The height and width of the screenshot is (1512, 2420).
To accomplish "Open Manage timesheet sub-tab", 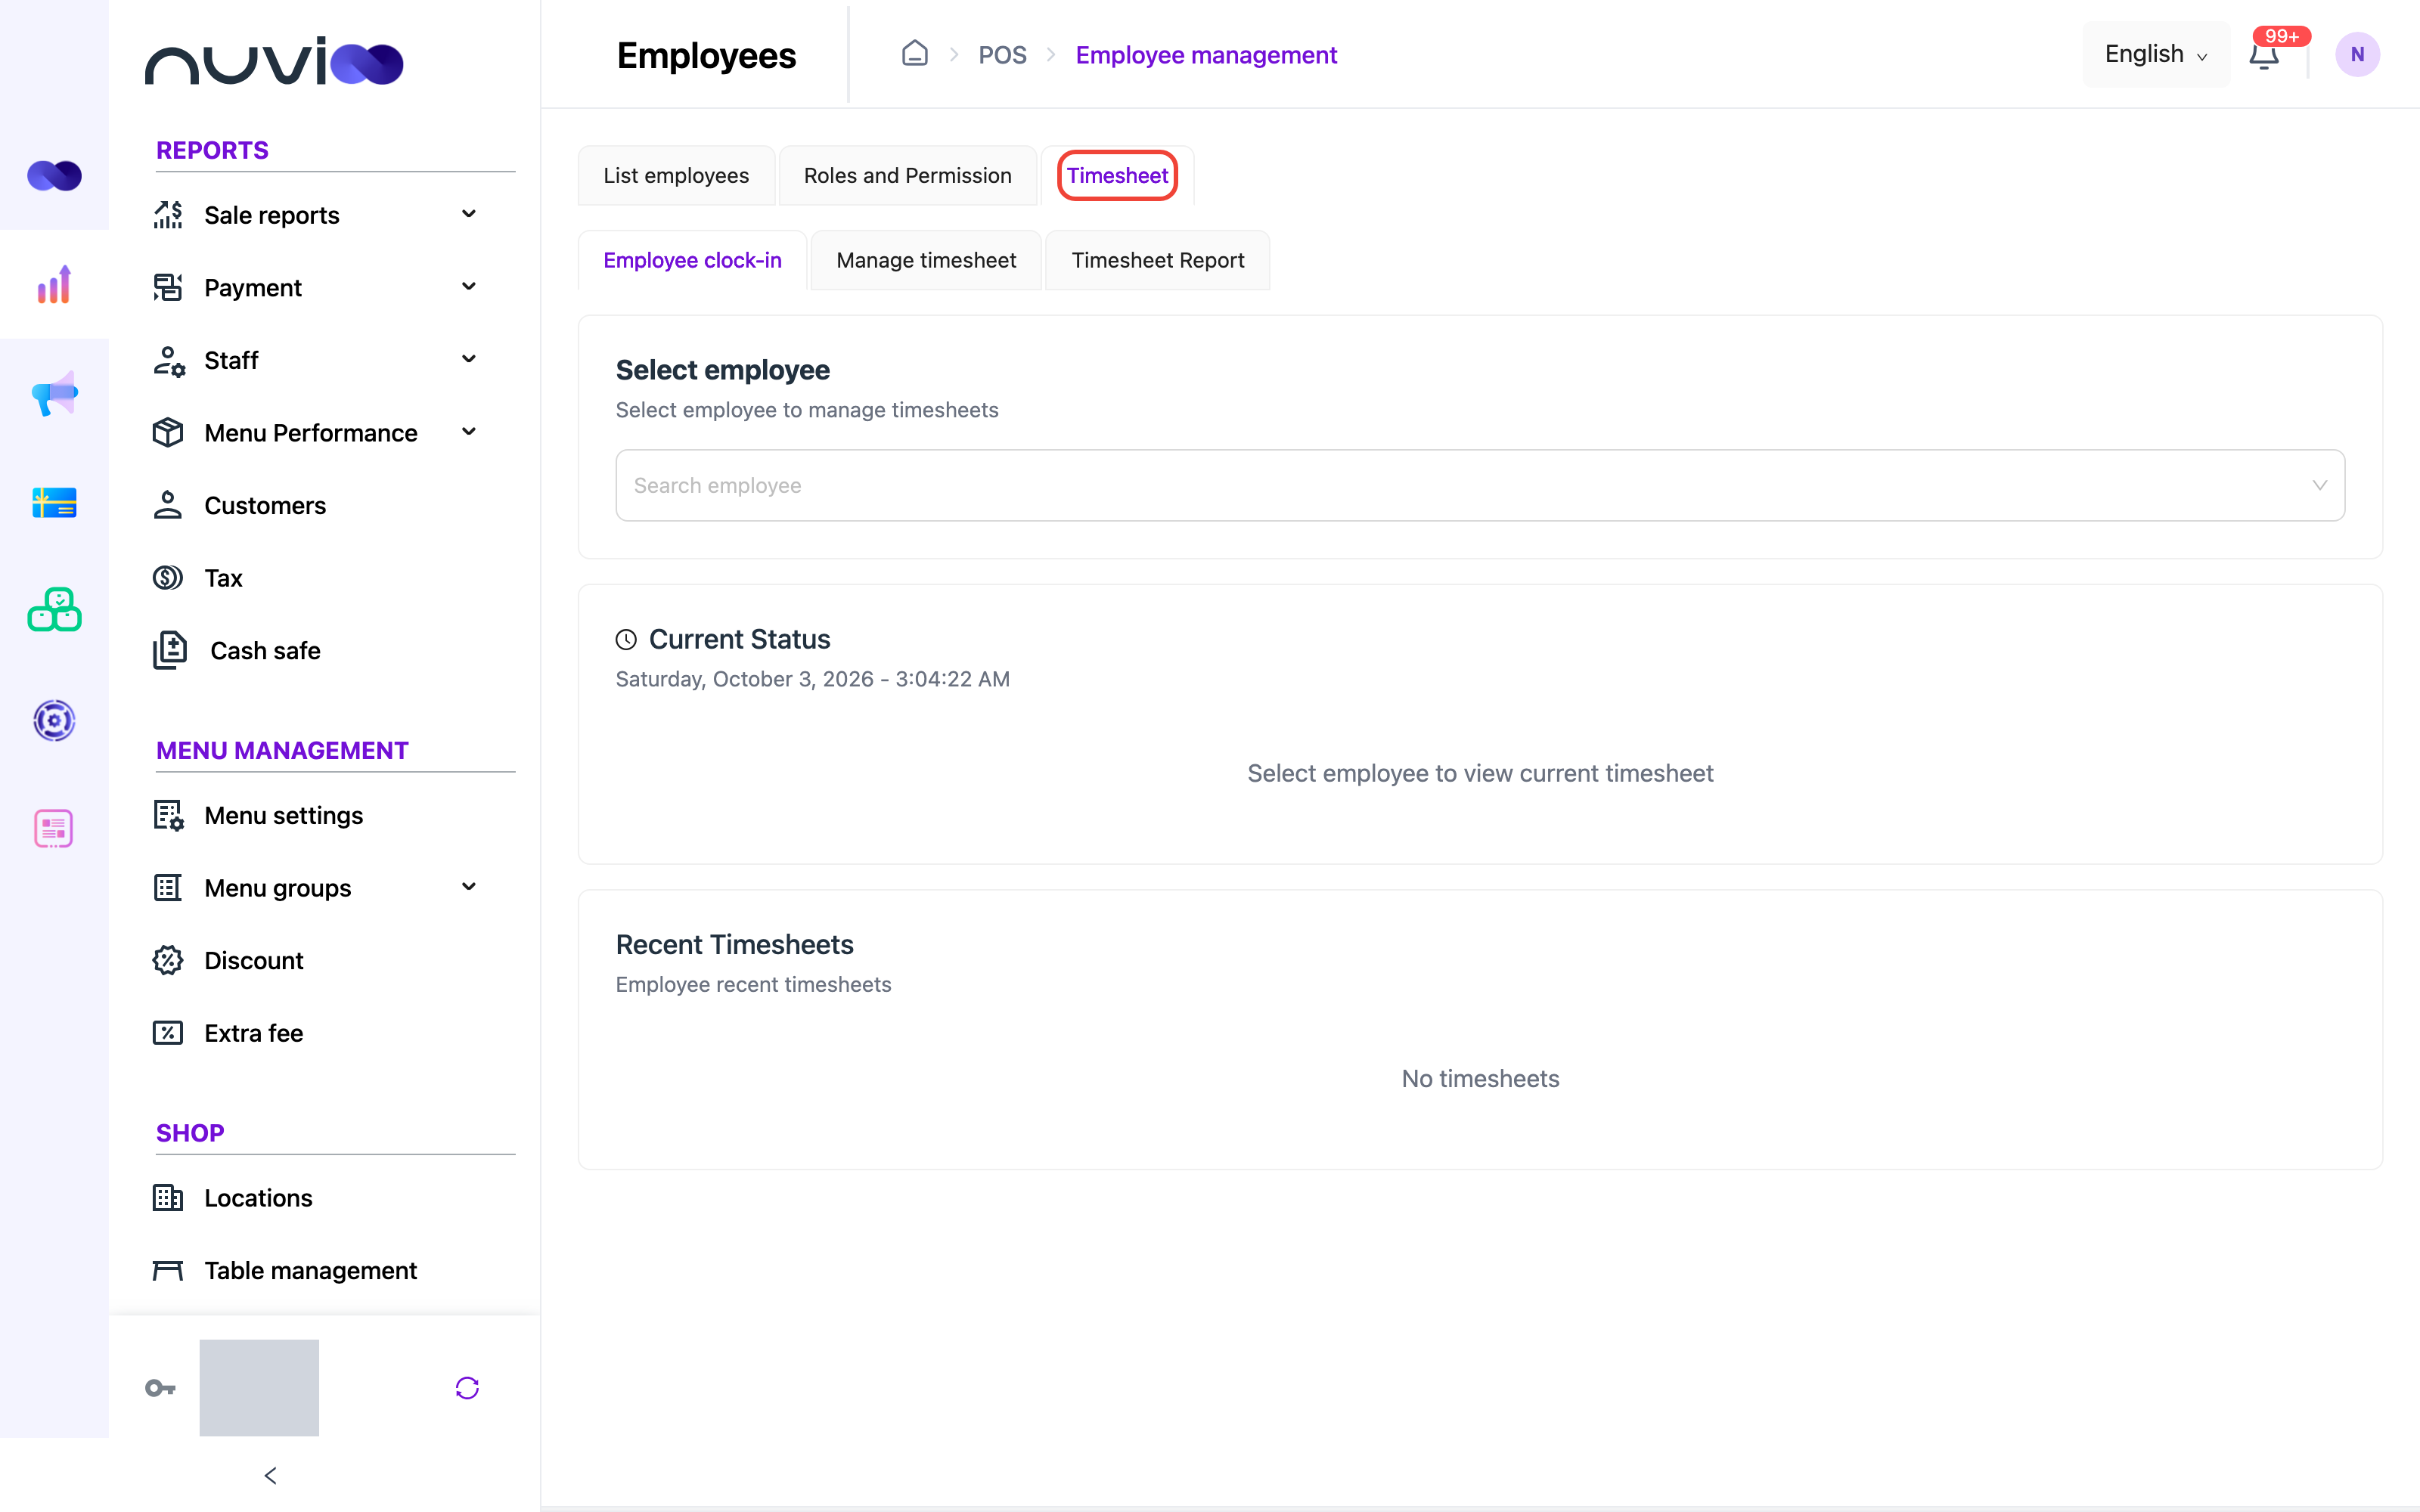I will point(926,260).
